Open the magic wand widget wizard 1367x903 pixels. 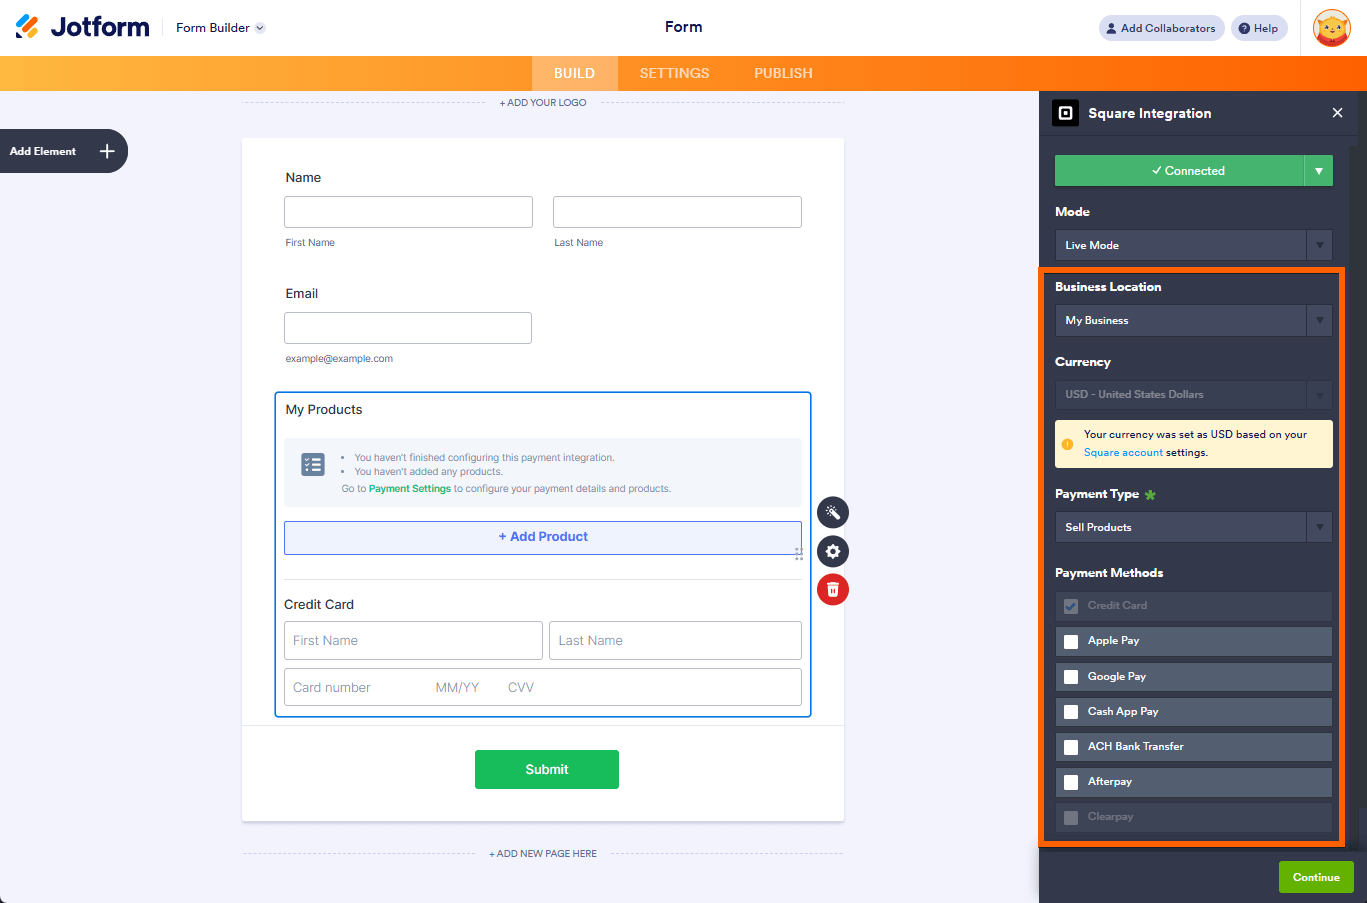[833, 513]
